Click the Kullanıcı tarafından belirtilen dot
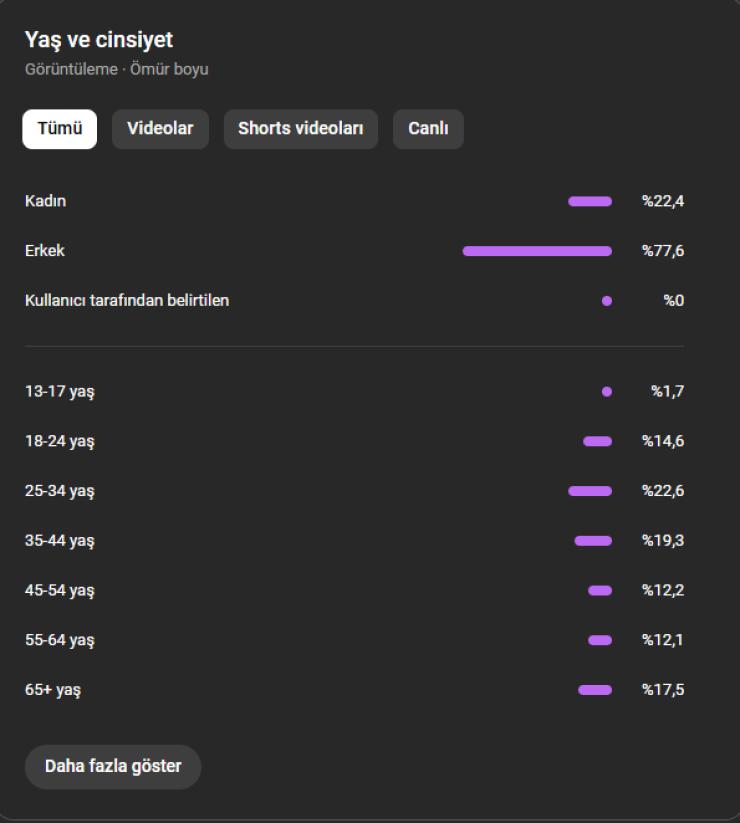The width and height of the screenshot is (740, 823). click(x=607, y=301)
